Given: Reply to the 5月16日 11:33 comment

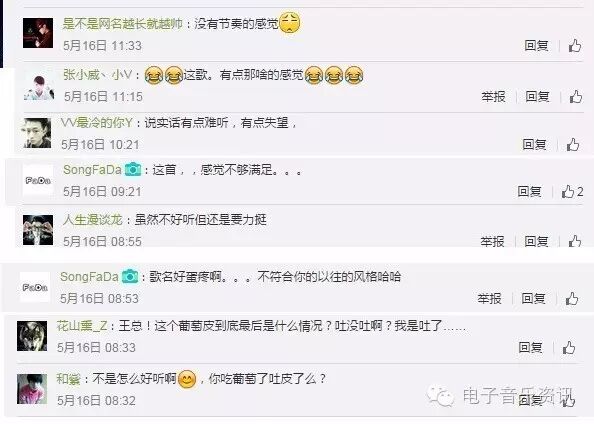Looking at the screenshot, I should [536, 45].
